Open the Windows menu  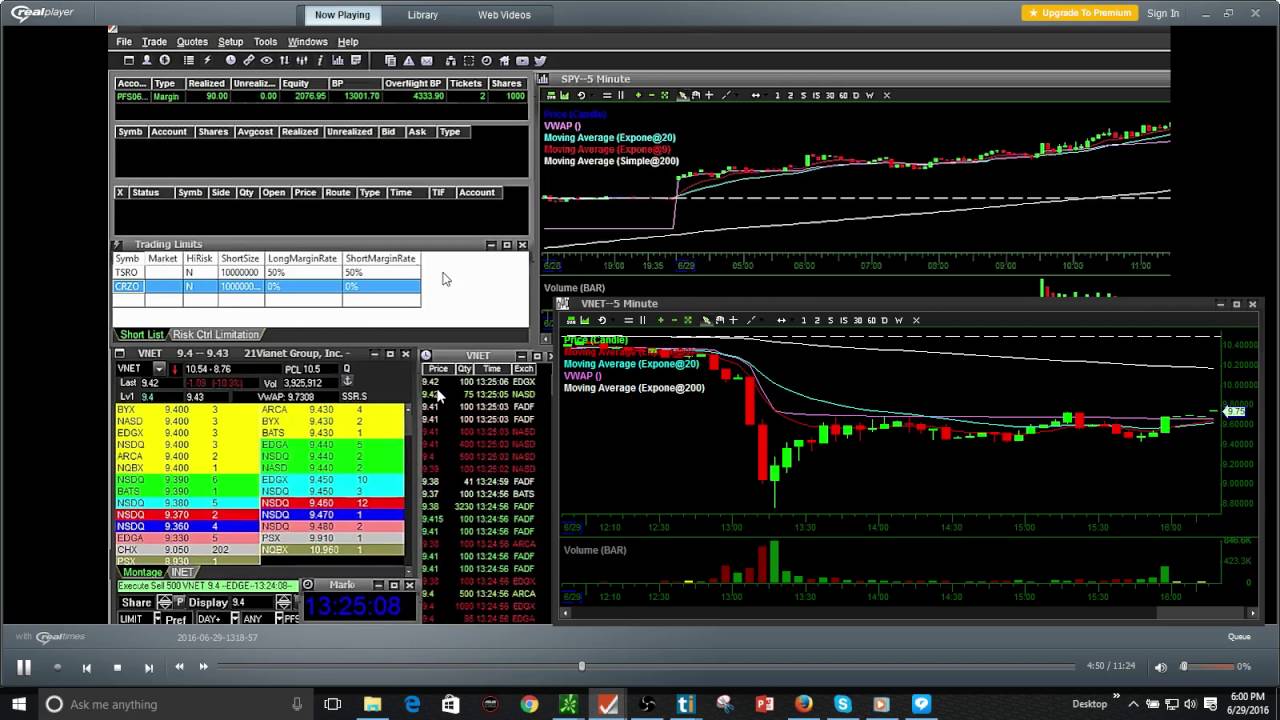[x=307, y=42]
